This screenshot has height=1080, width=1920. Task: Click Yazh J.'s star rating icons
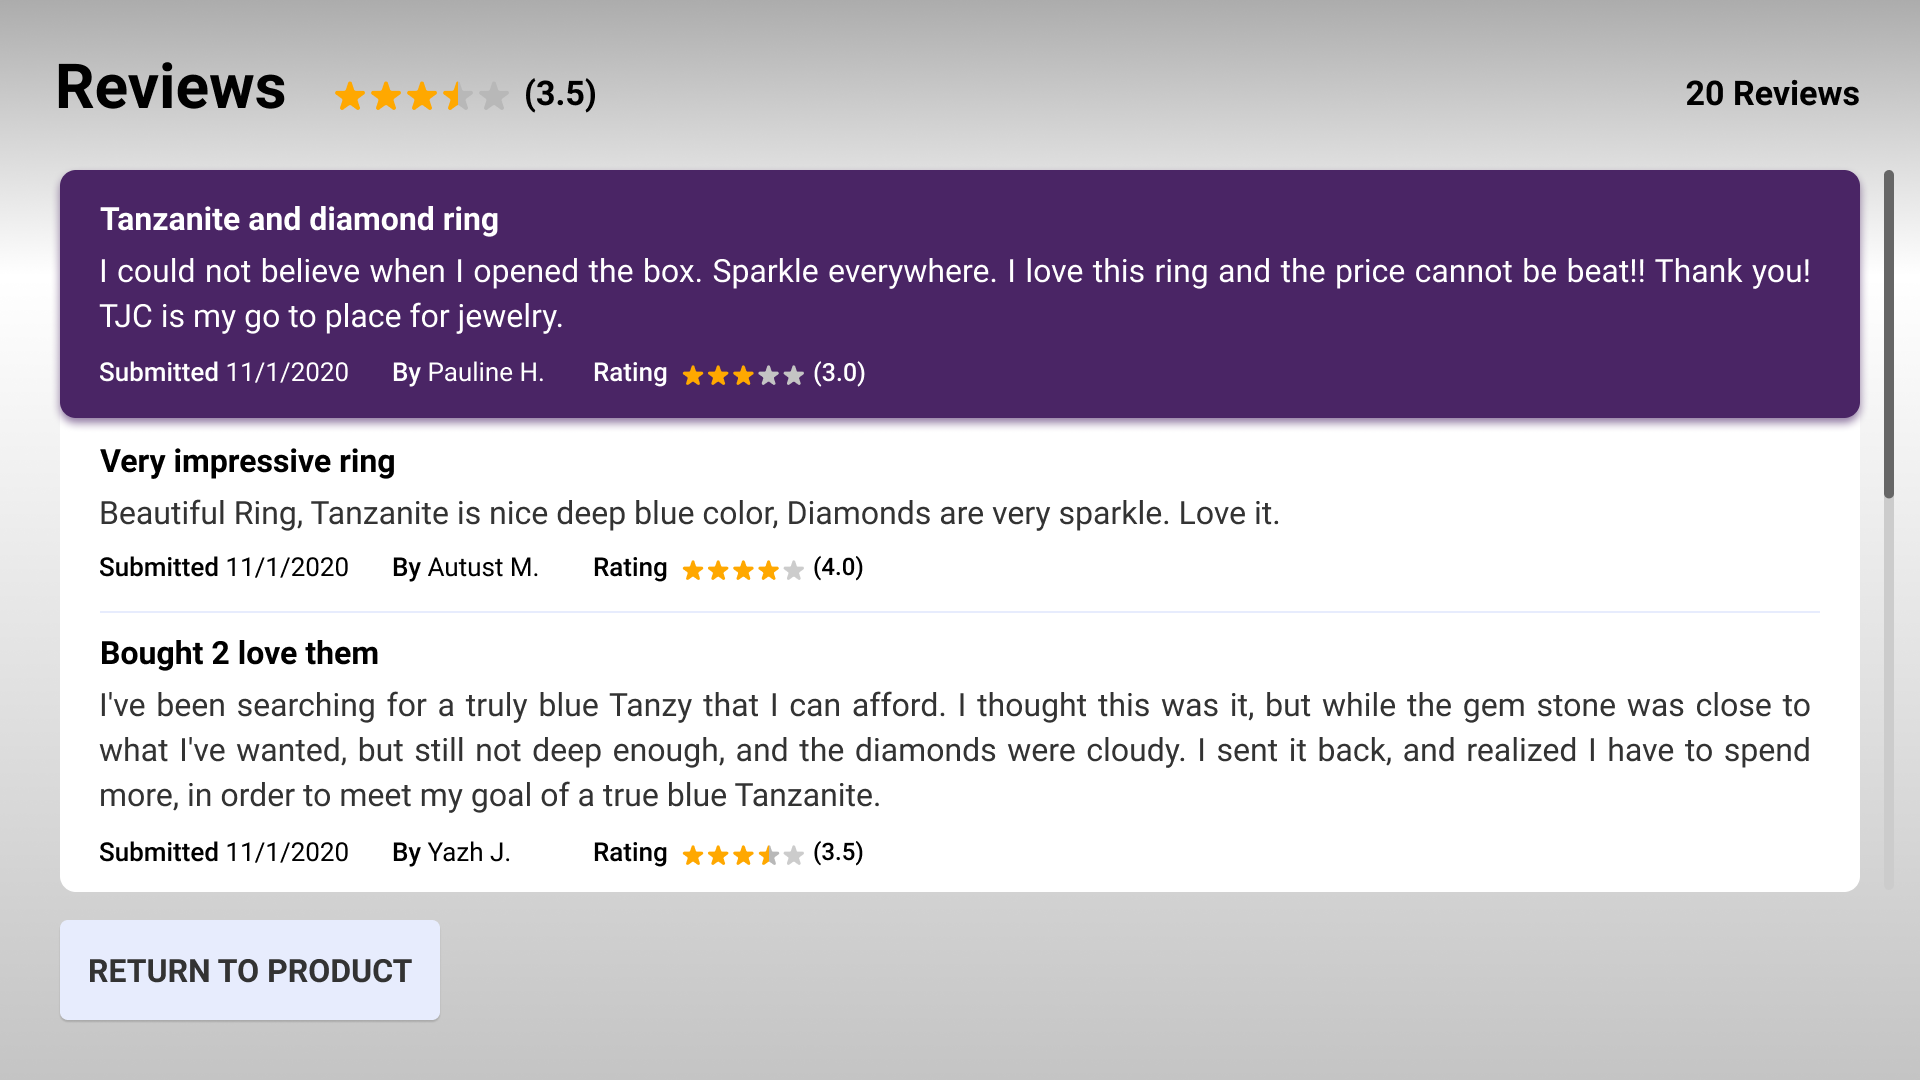coord(742,855)
